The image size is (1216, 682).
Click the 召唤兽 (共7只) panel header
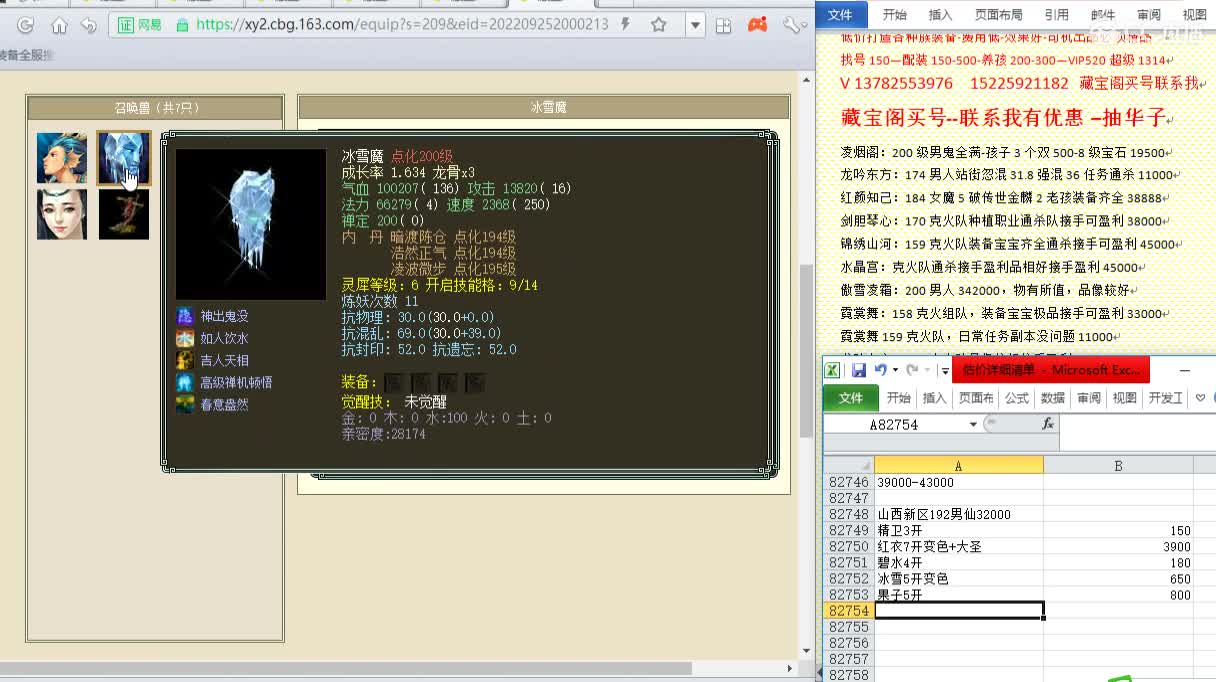pyautogui.click(x=156, y=107)
